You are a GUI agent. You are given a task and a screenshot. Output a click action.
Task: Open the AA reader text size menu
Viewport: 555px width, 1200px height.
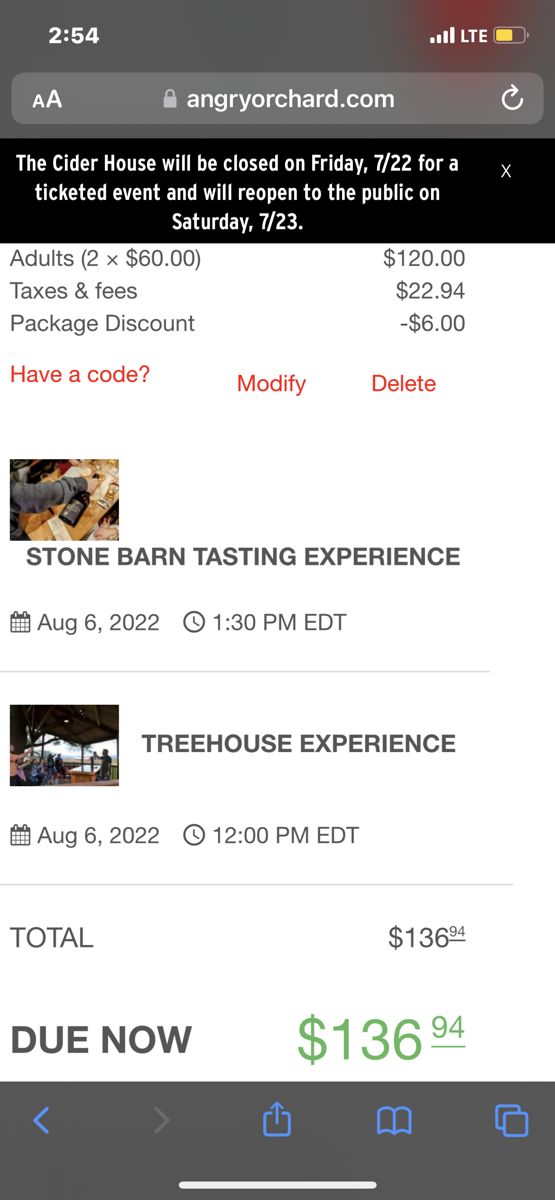47,99
